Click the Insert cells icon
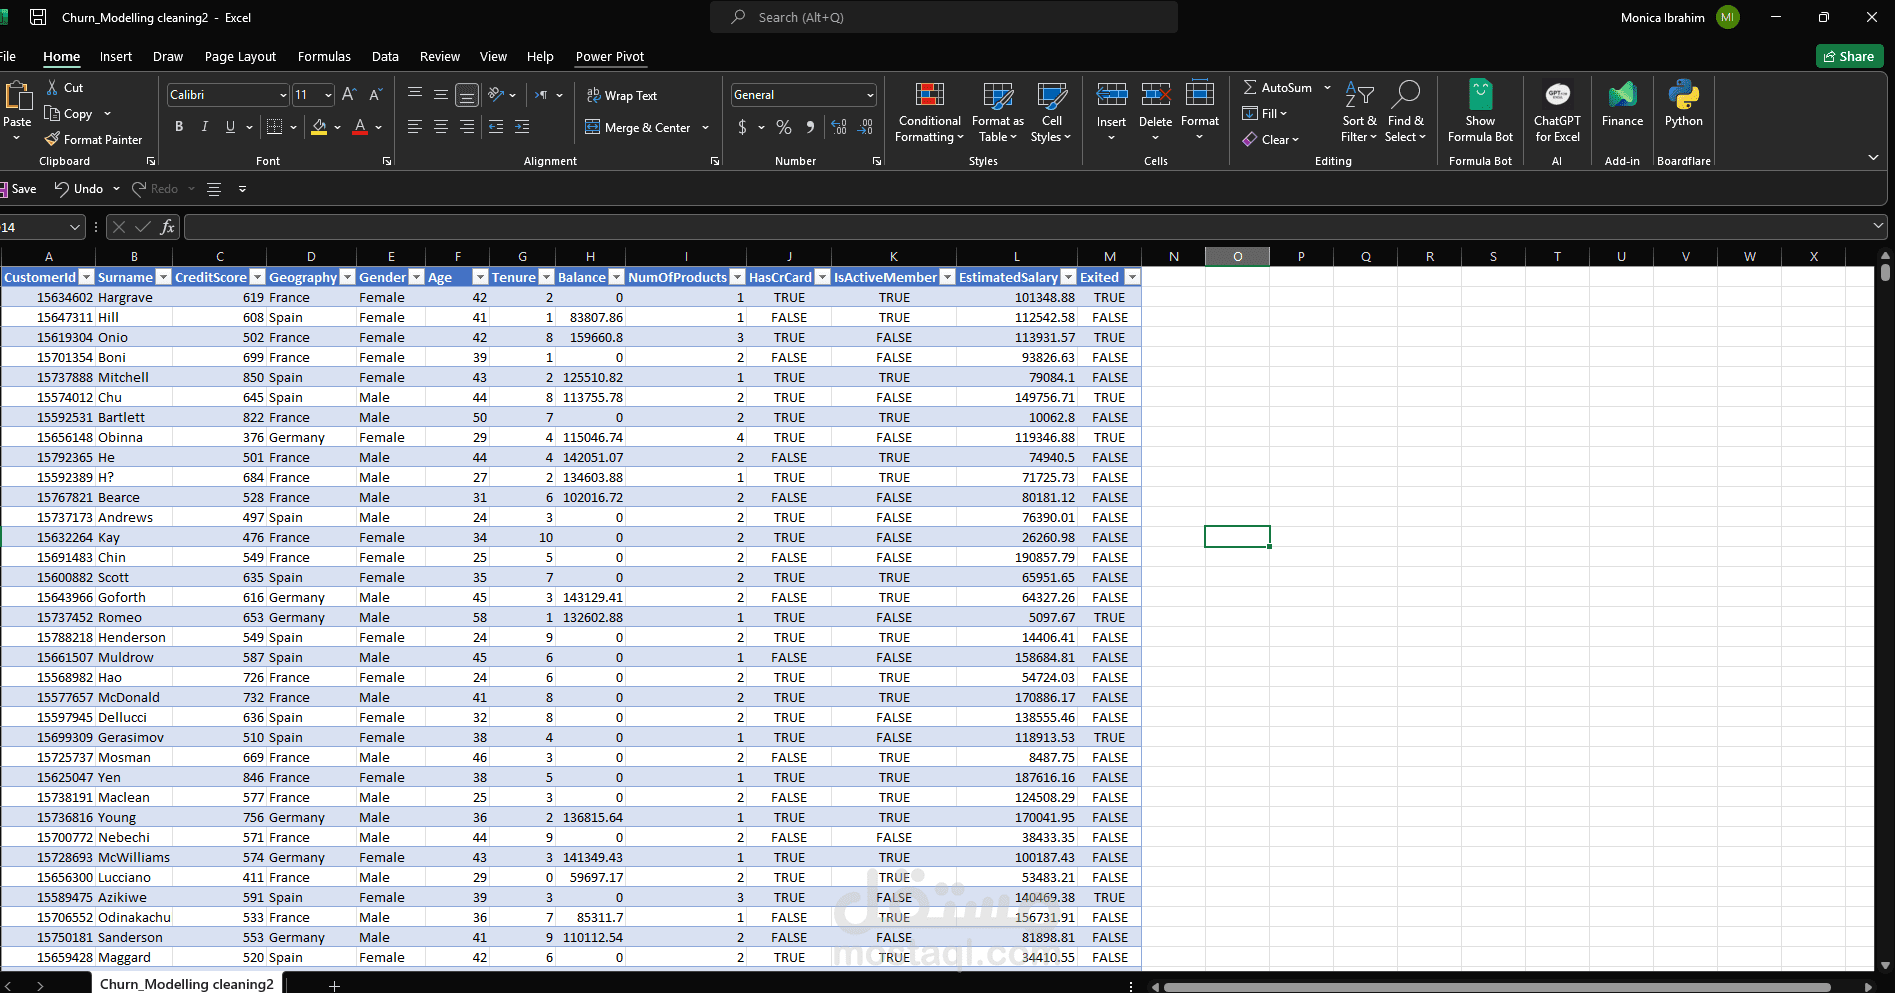The width and height of the screenshot is (1895, 993). coord(1112,95)
